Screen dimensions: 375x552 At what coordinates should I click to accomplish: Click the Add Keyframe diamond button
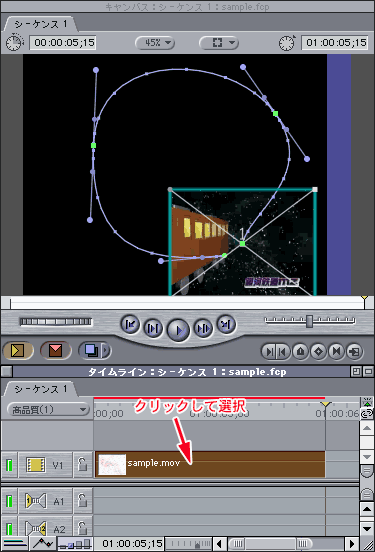tap(318, 351)
